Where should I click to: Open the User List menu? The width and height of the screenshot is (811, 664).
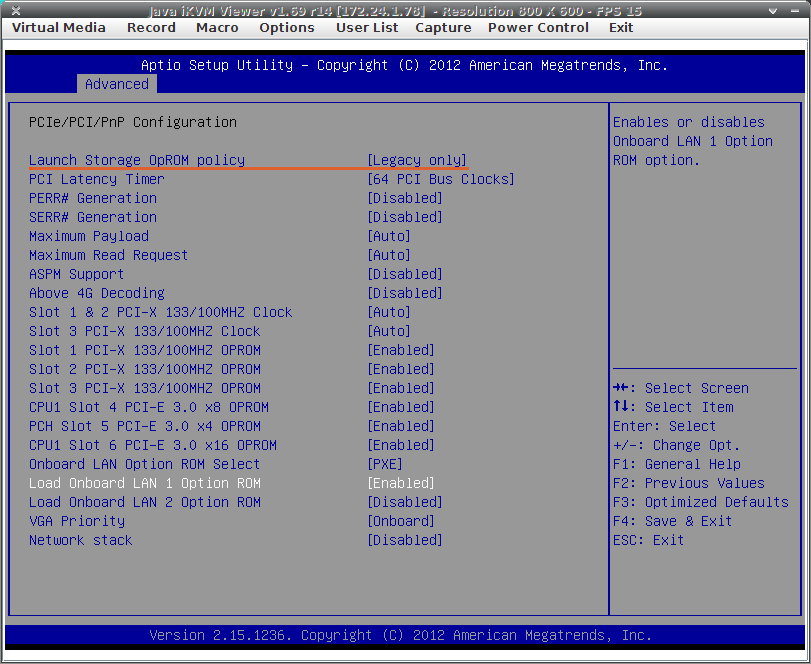point(367,27)
